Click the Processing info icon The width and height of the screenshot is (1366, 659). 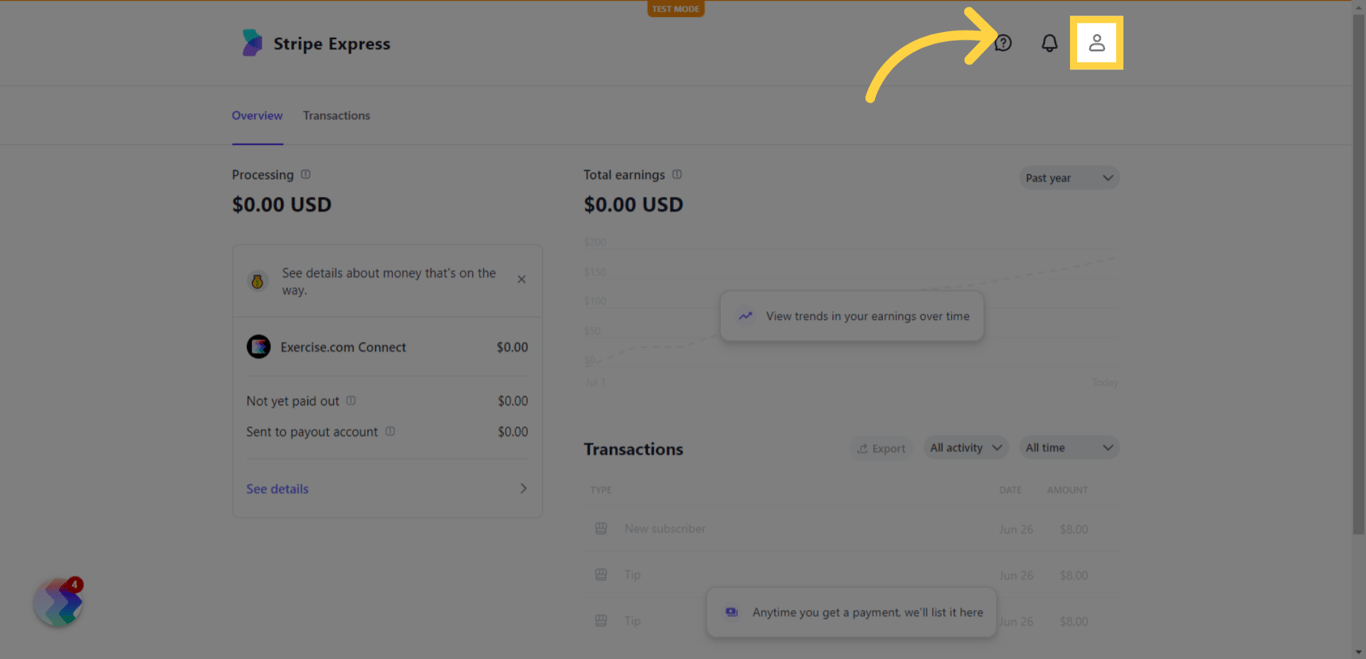(305, 174)
